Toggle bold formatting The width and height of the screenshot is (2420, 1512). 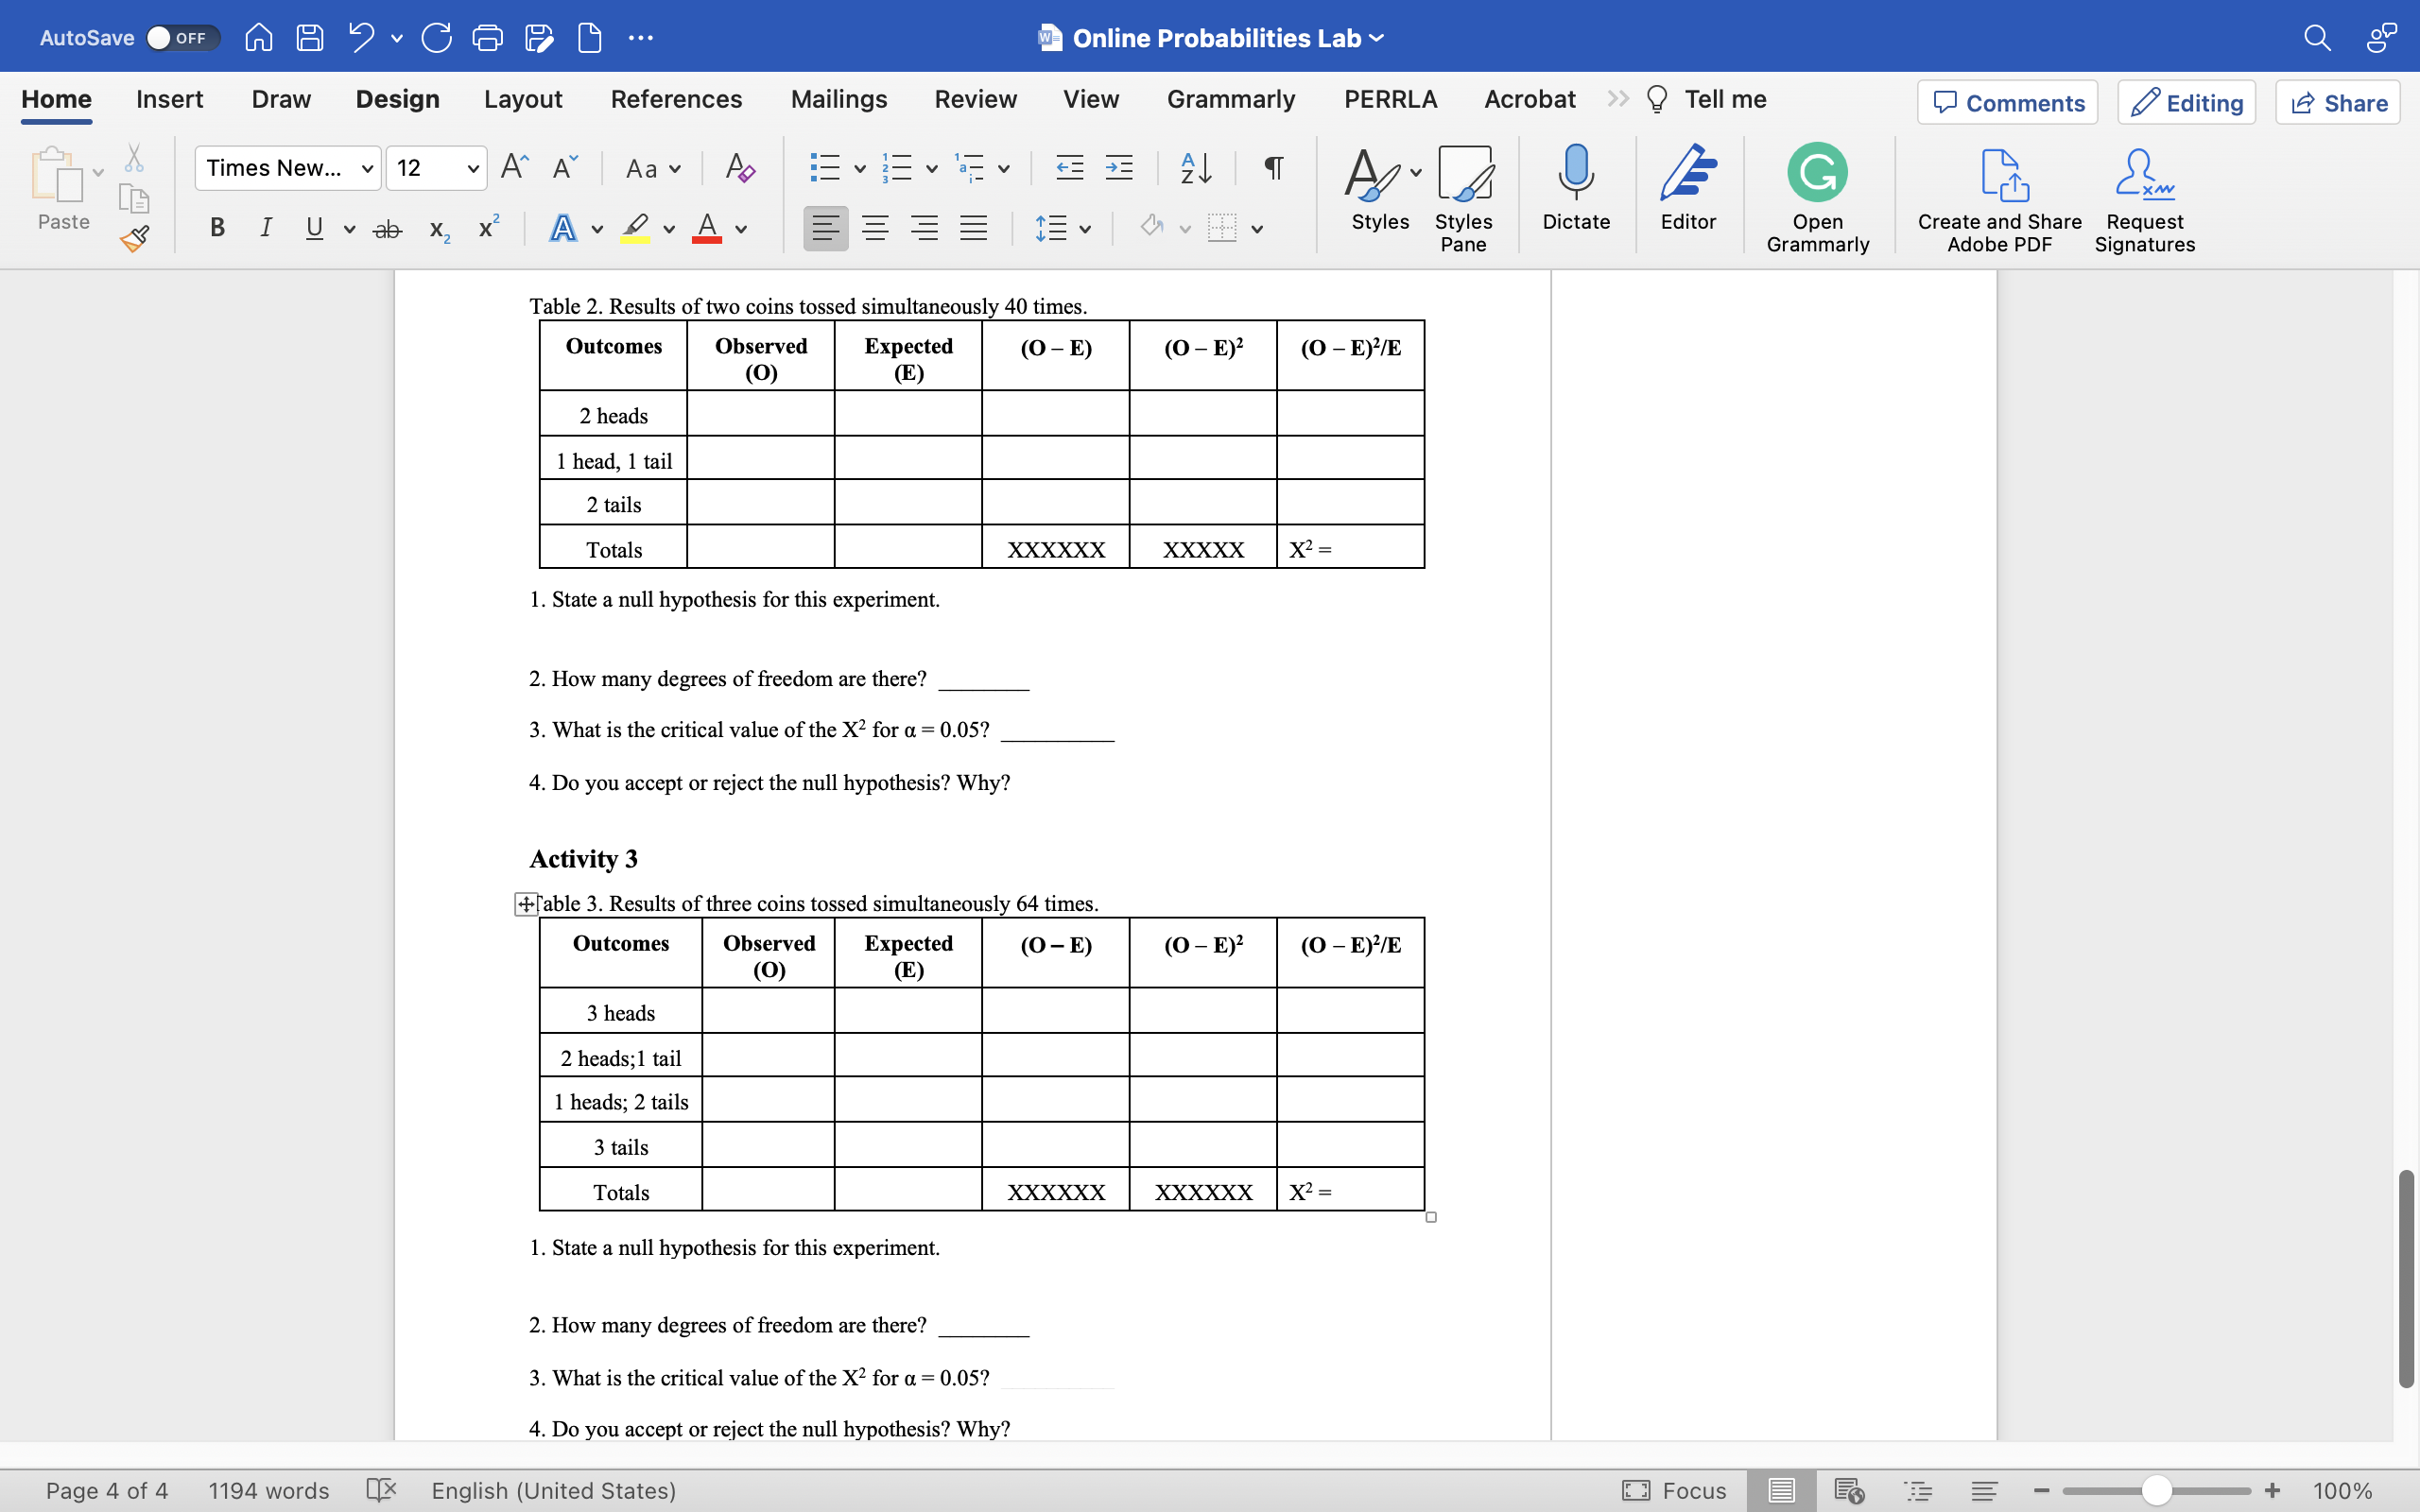tap(217, 228)
